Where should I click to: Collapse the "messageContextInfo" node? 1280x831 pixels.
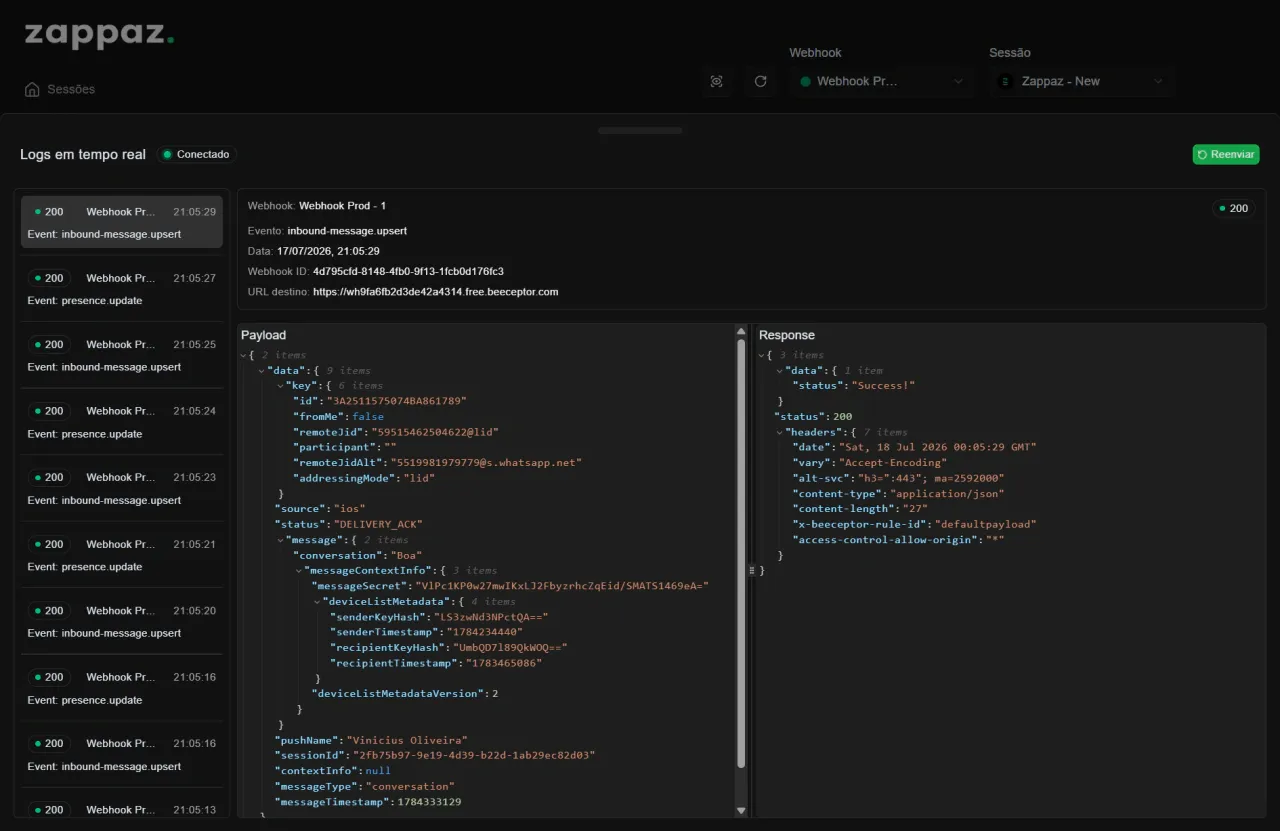point(298,570)
